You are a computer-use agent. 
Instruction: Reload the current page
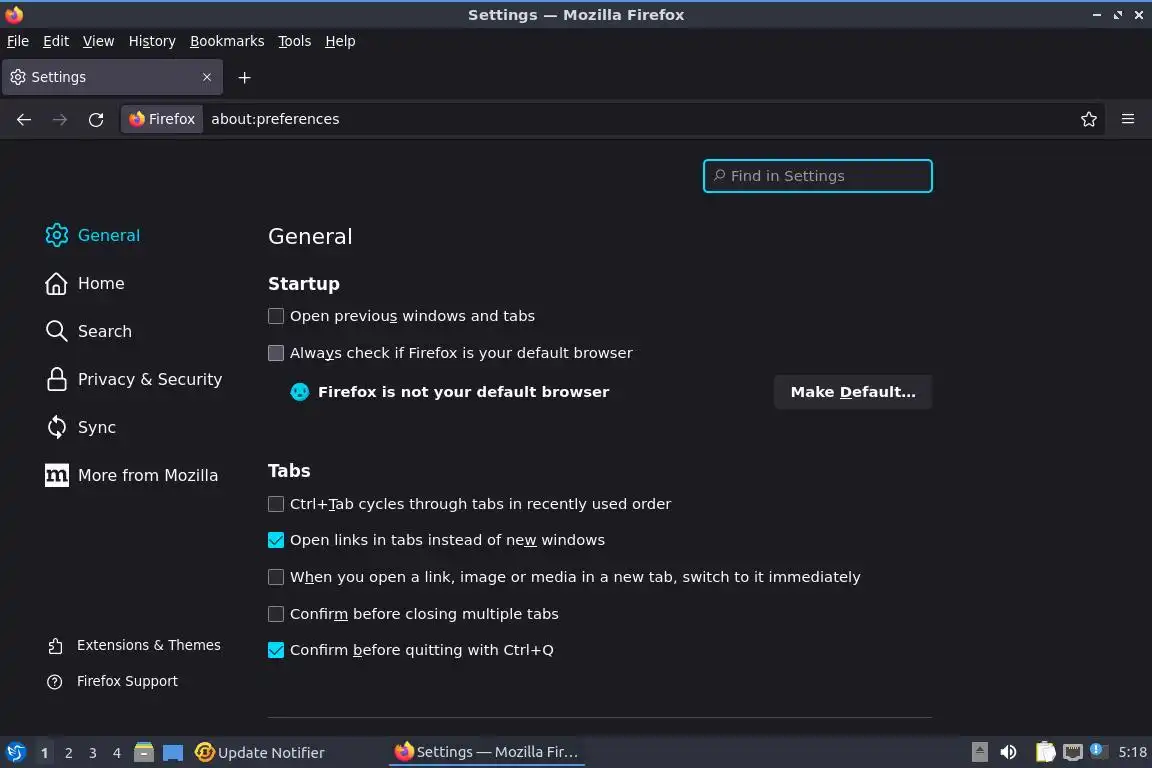96,119
